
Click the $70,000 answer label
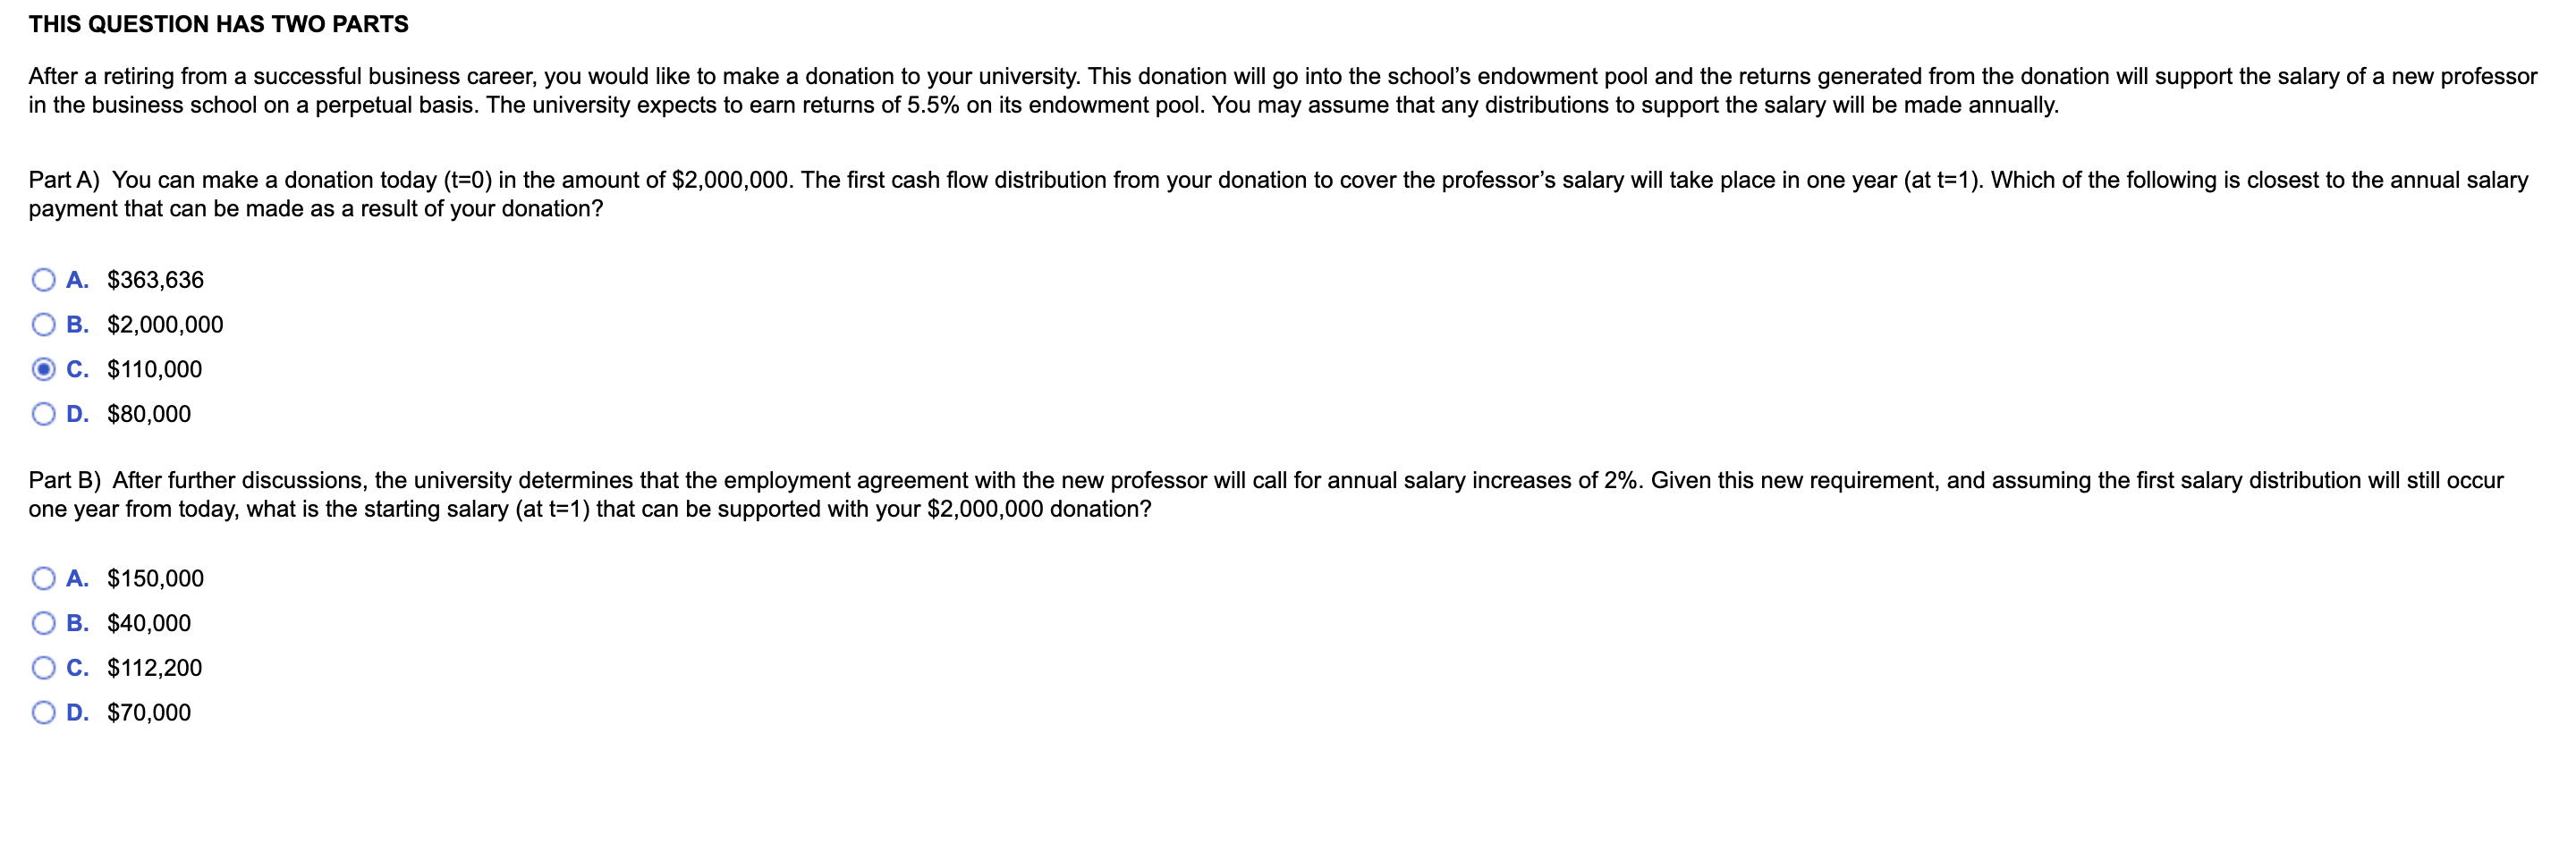[148, 712]
